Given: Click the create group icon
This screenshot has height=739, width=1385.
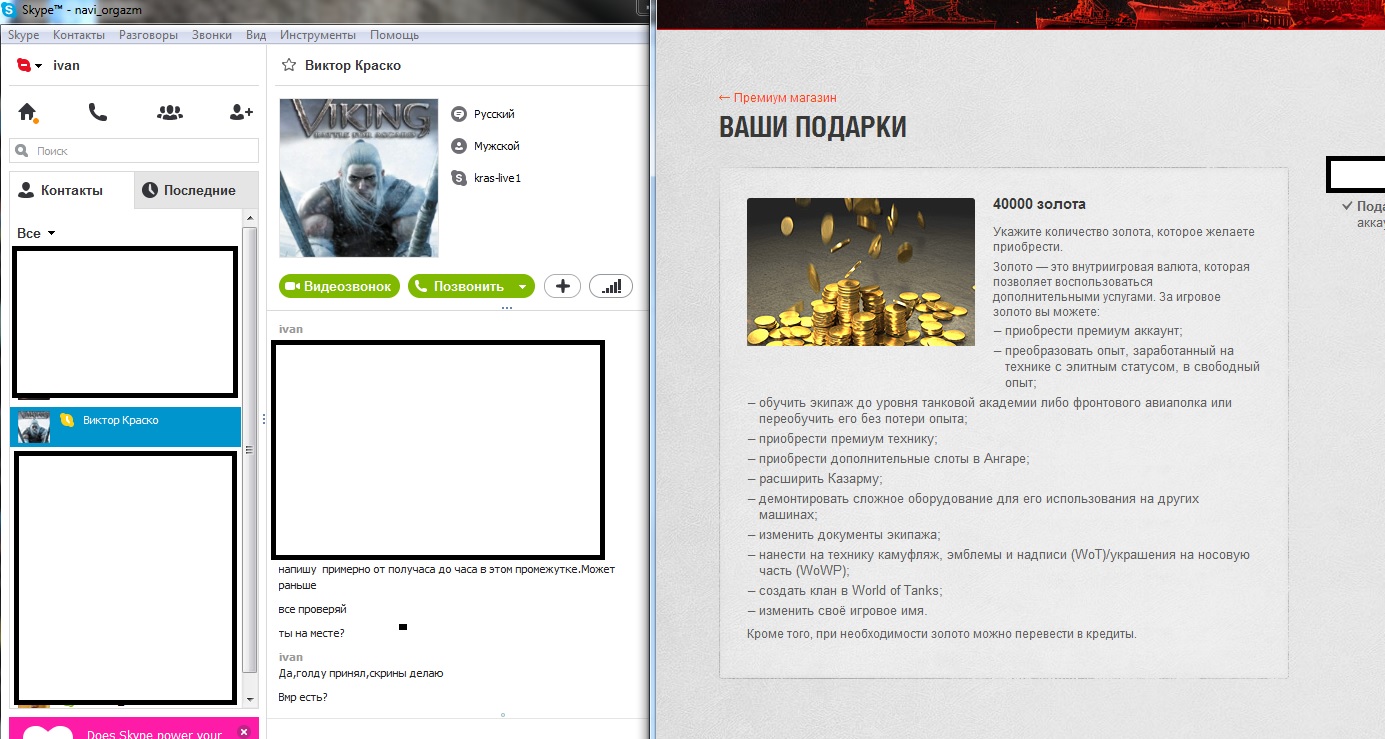Looking at the screenshot, I should [x=170, y=112].
